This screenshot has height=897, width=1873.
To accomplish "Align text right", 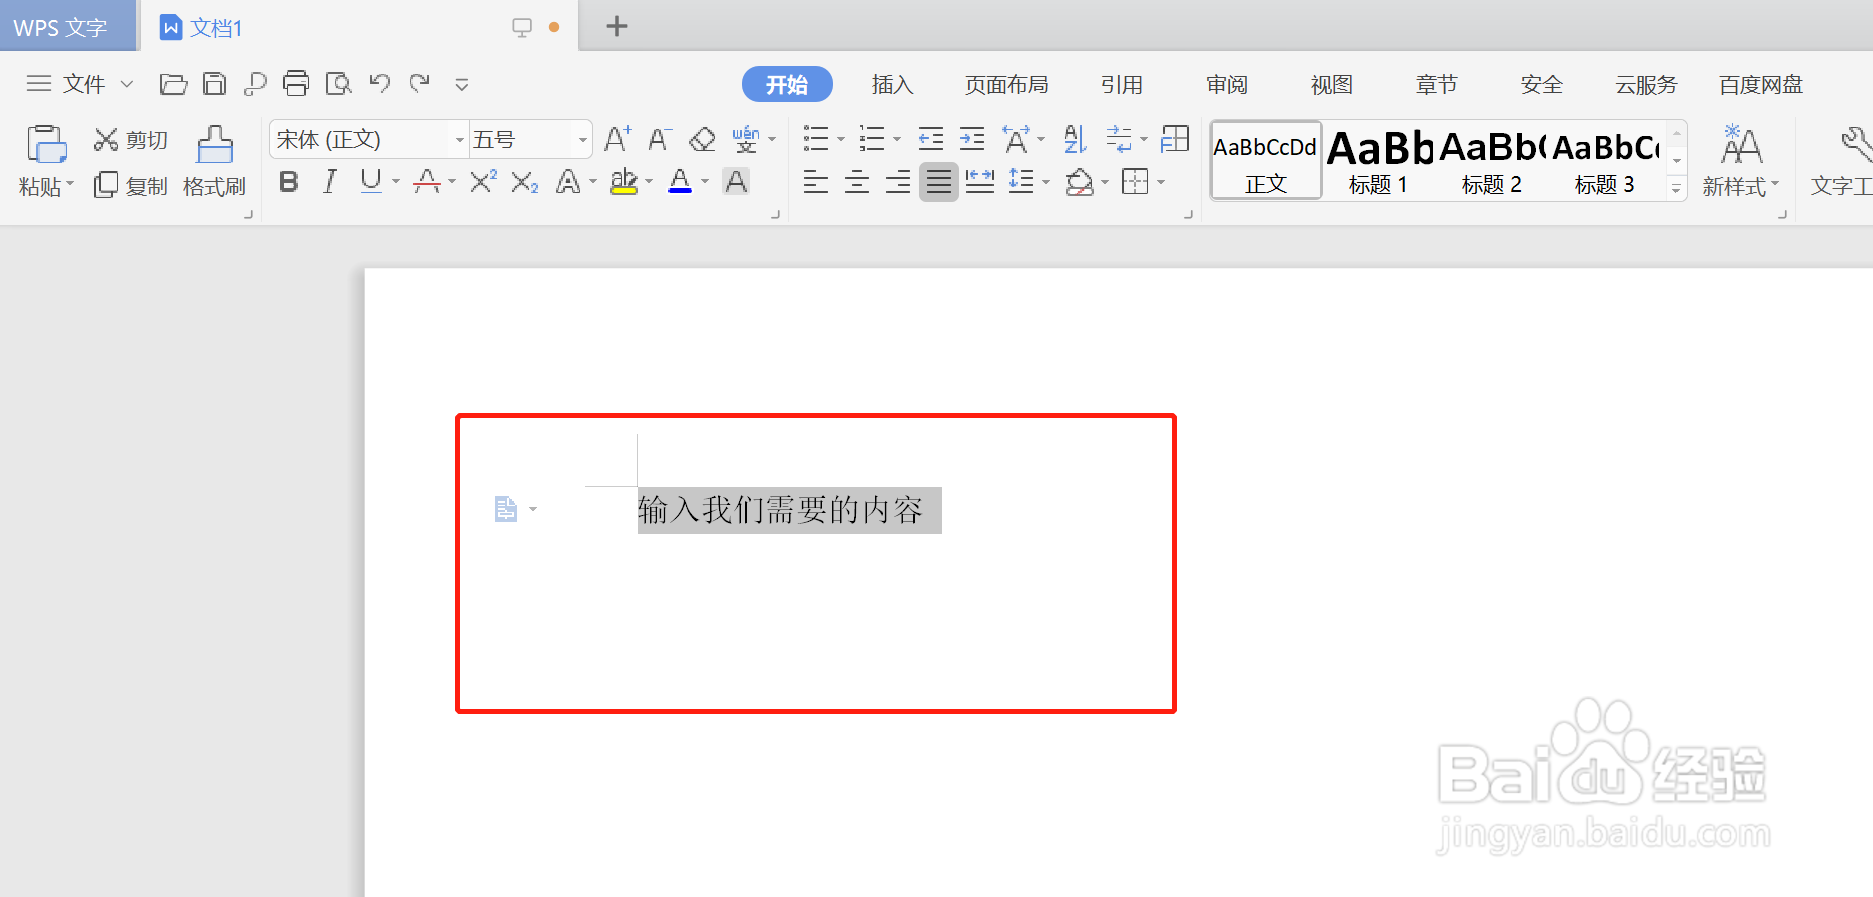I will tap(898, 182).
